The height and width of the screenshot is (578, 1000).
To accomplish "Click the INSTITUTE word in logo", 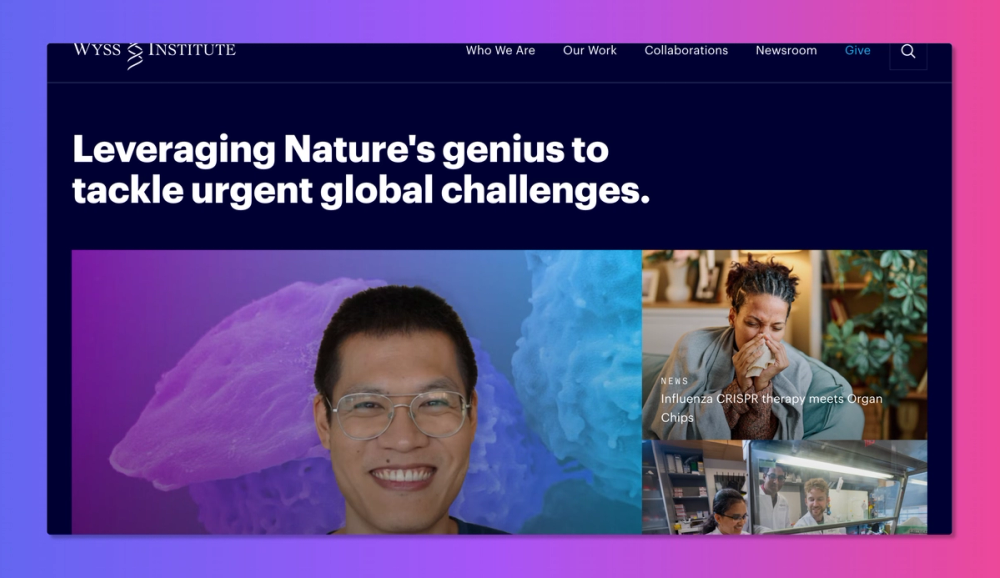I will coord(192,50).
